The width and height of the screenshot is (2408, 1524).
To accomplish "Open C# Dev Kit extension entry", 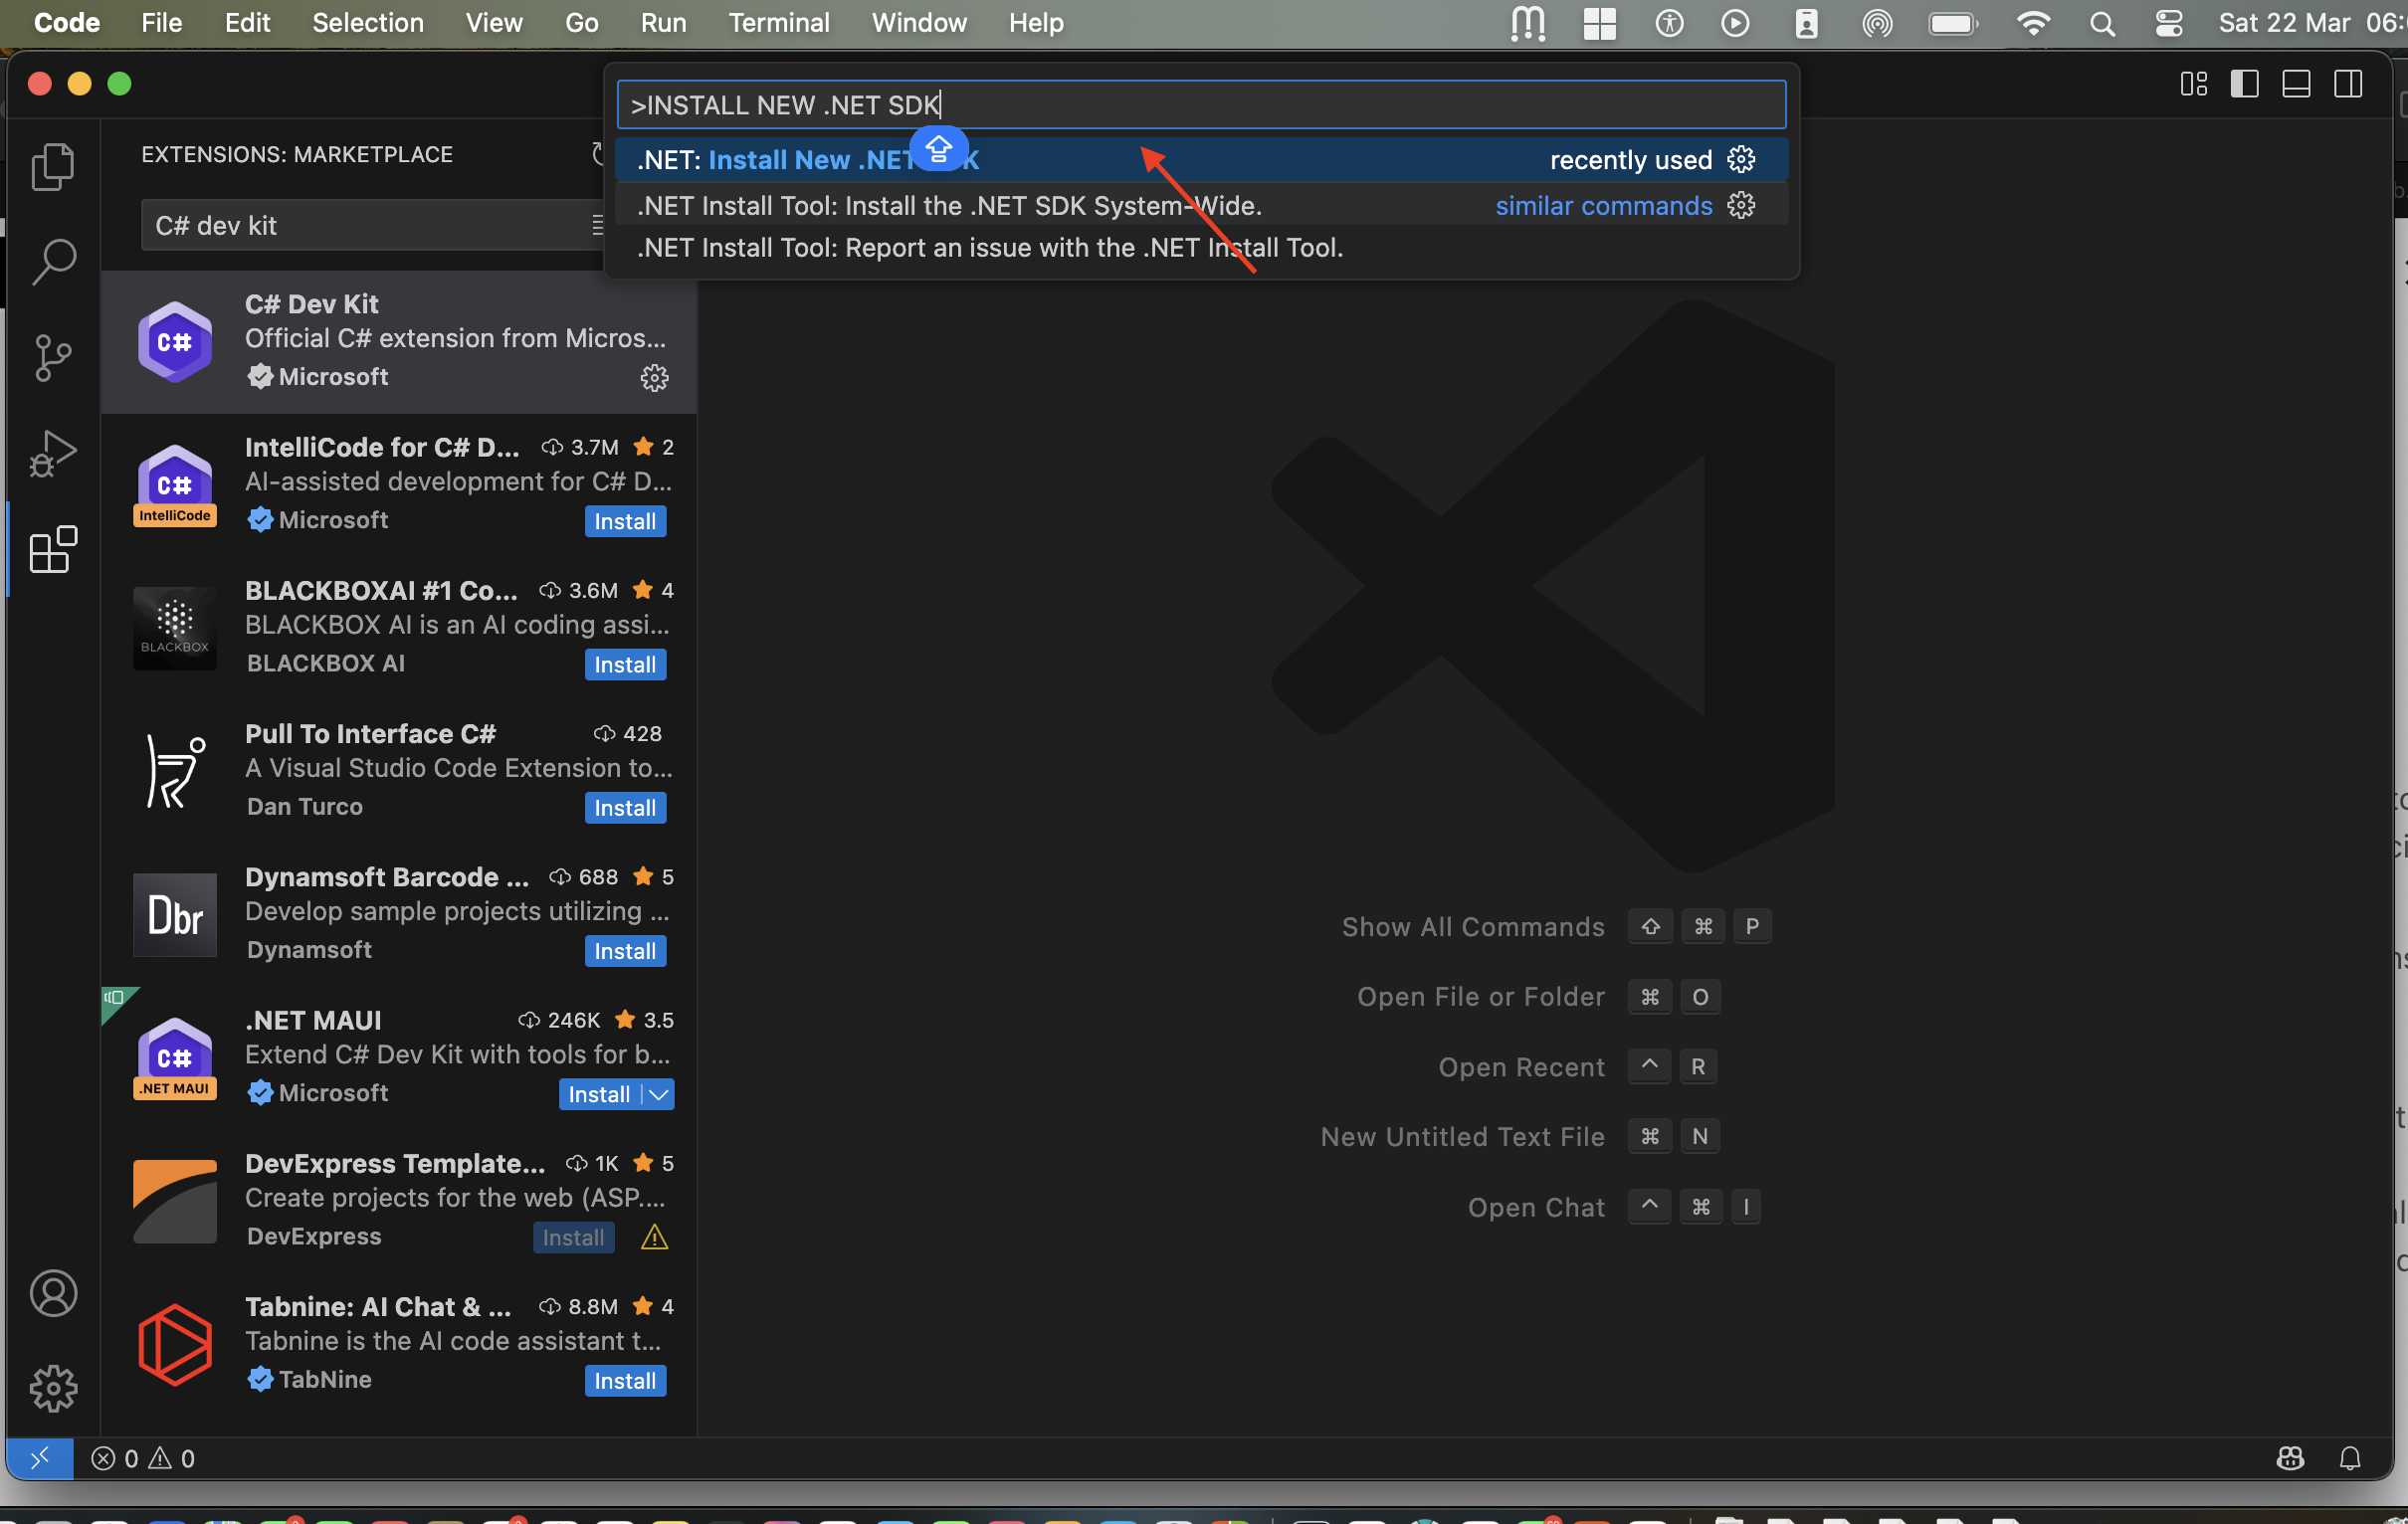I will [x=399, y=342].
